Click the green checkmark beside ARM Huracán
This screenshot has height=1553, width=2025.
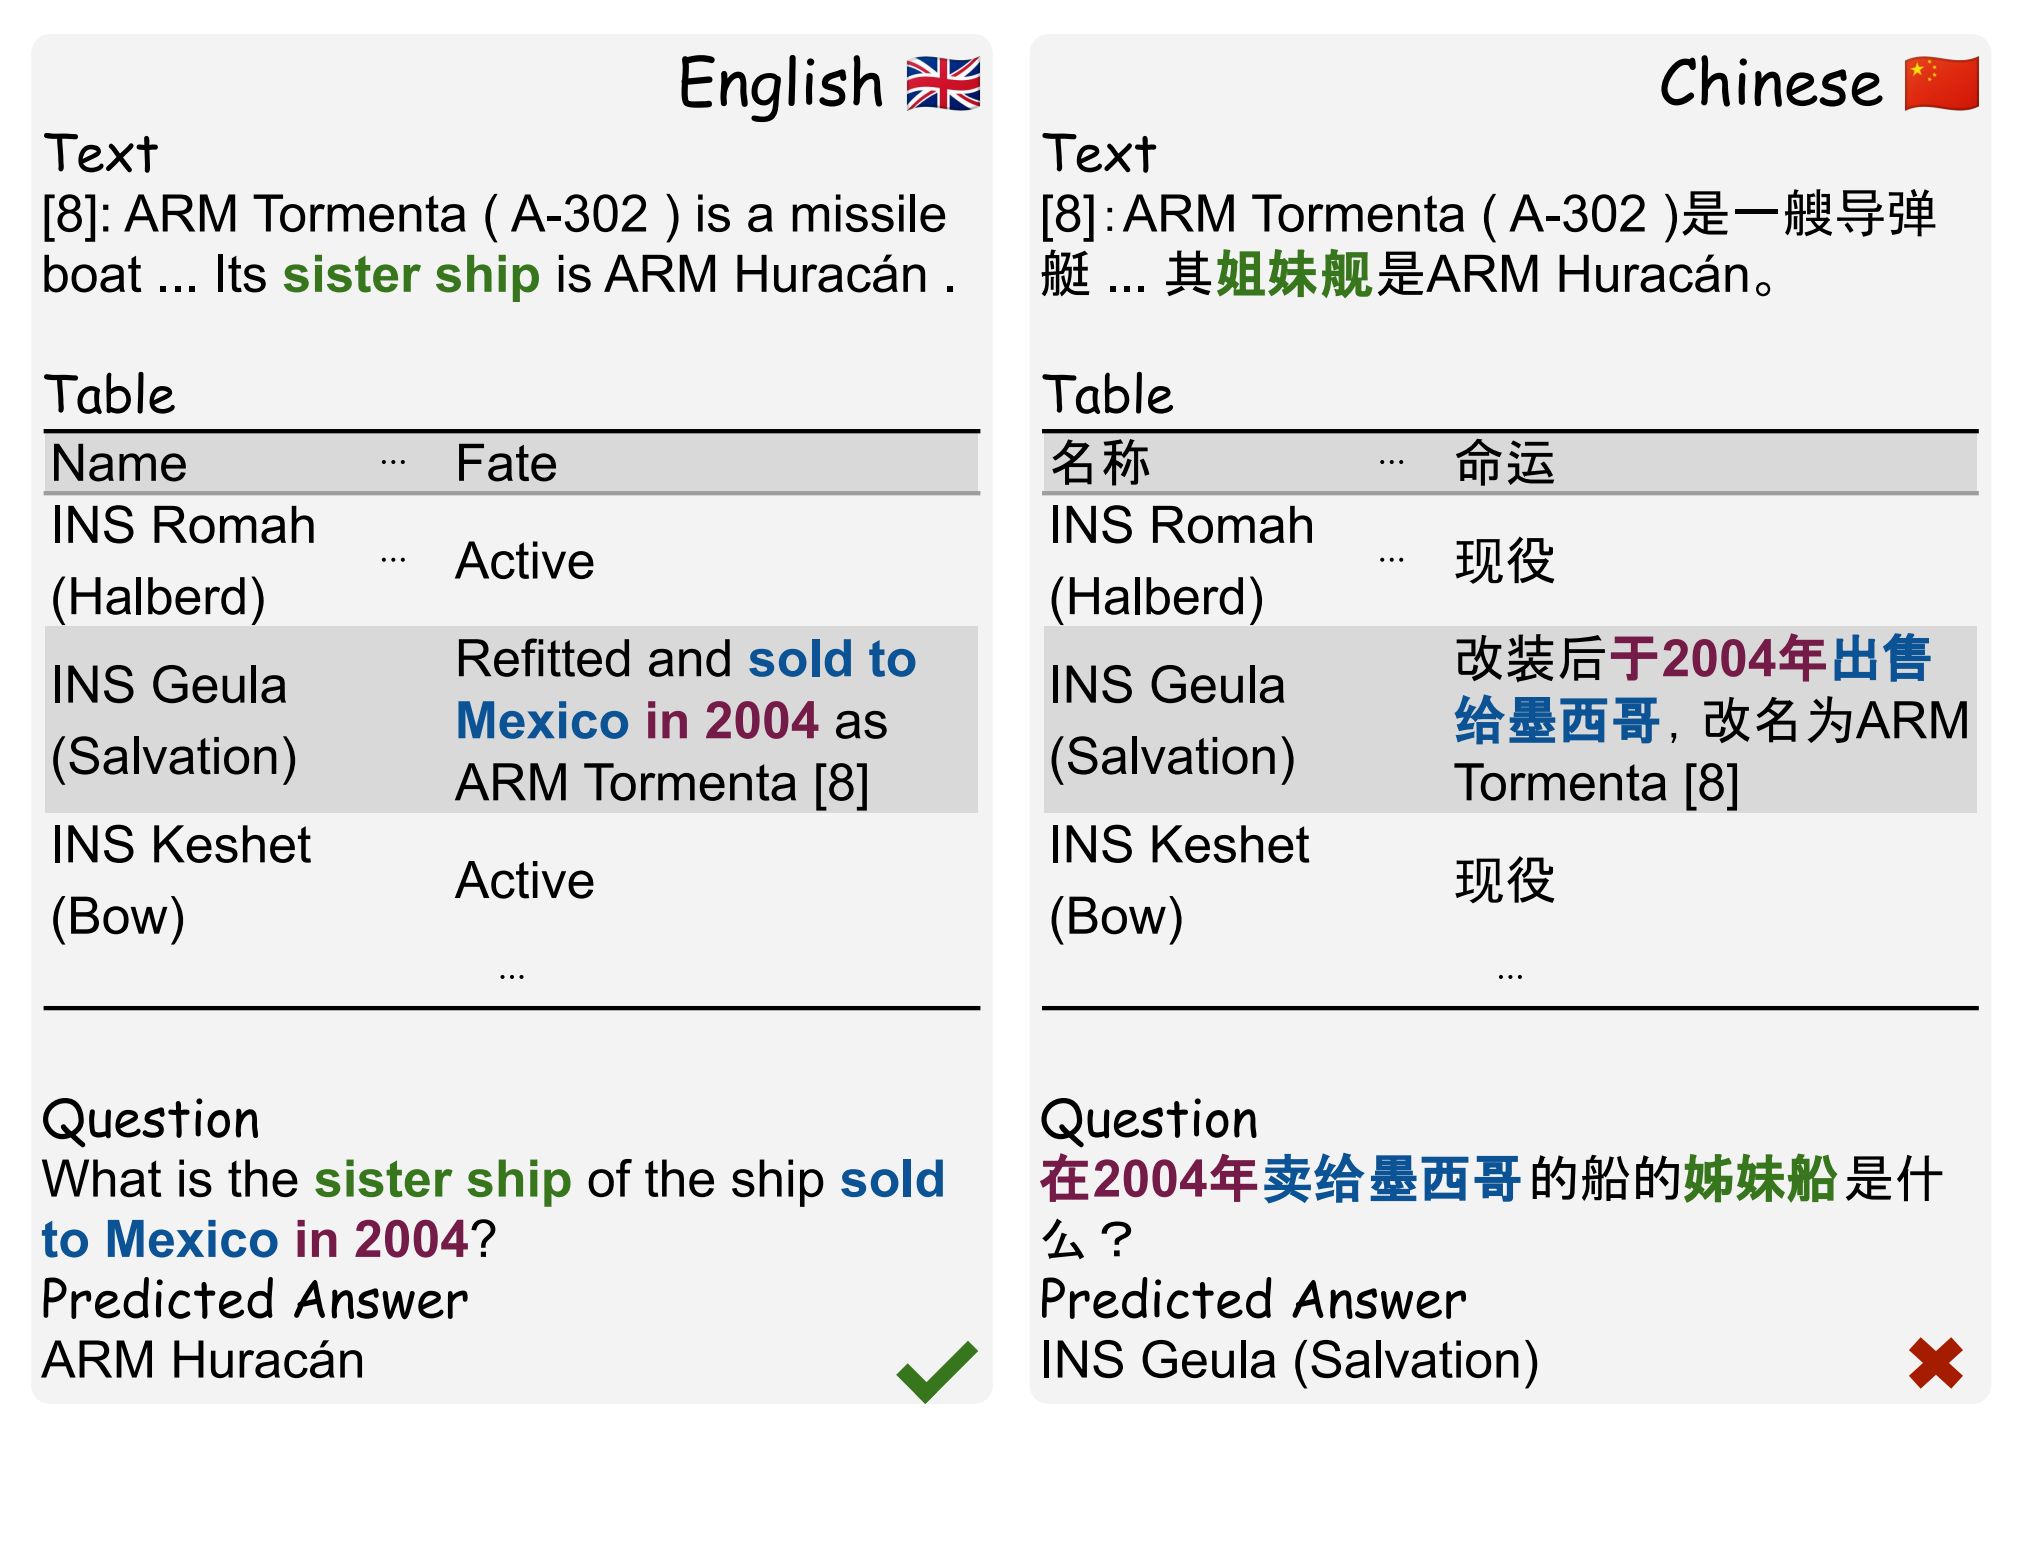click(936, 1369)
